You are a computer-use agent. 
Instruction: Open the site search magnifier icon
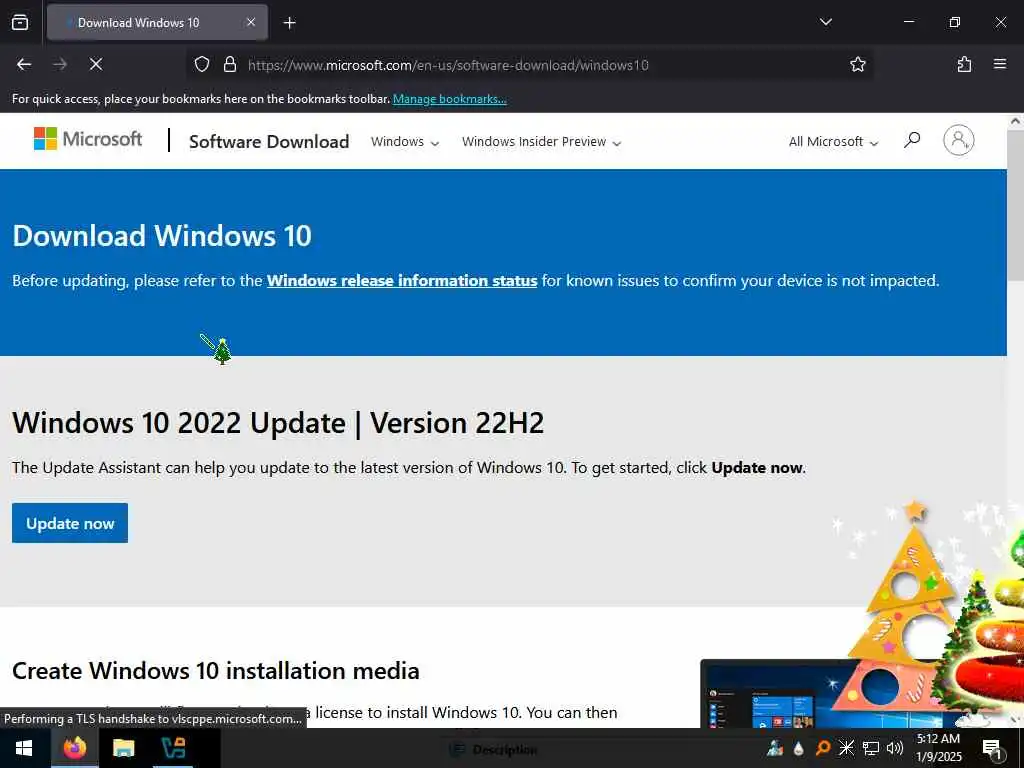pyautogui.click(x=912, y=140)
